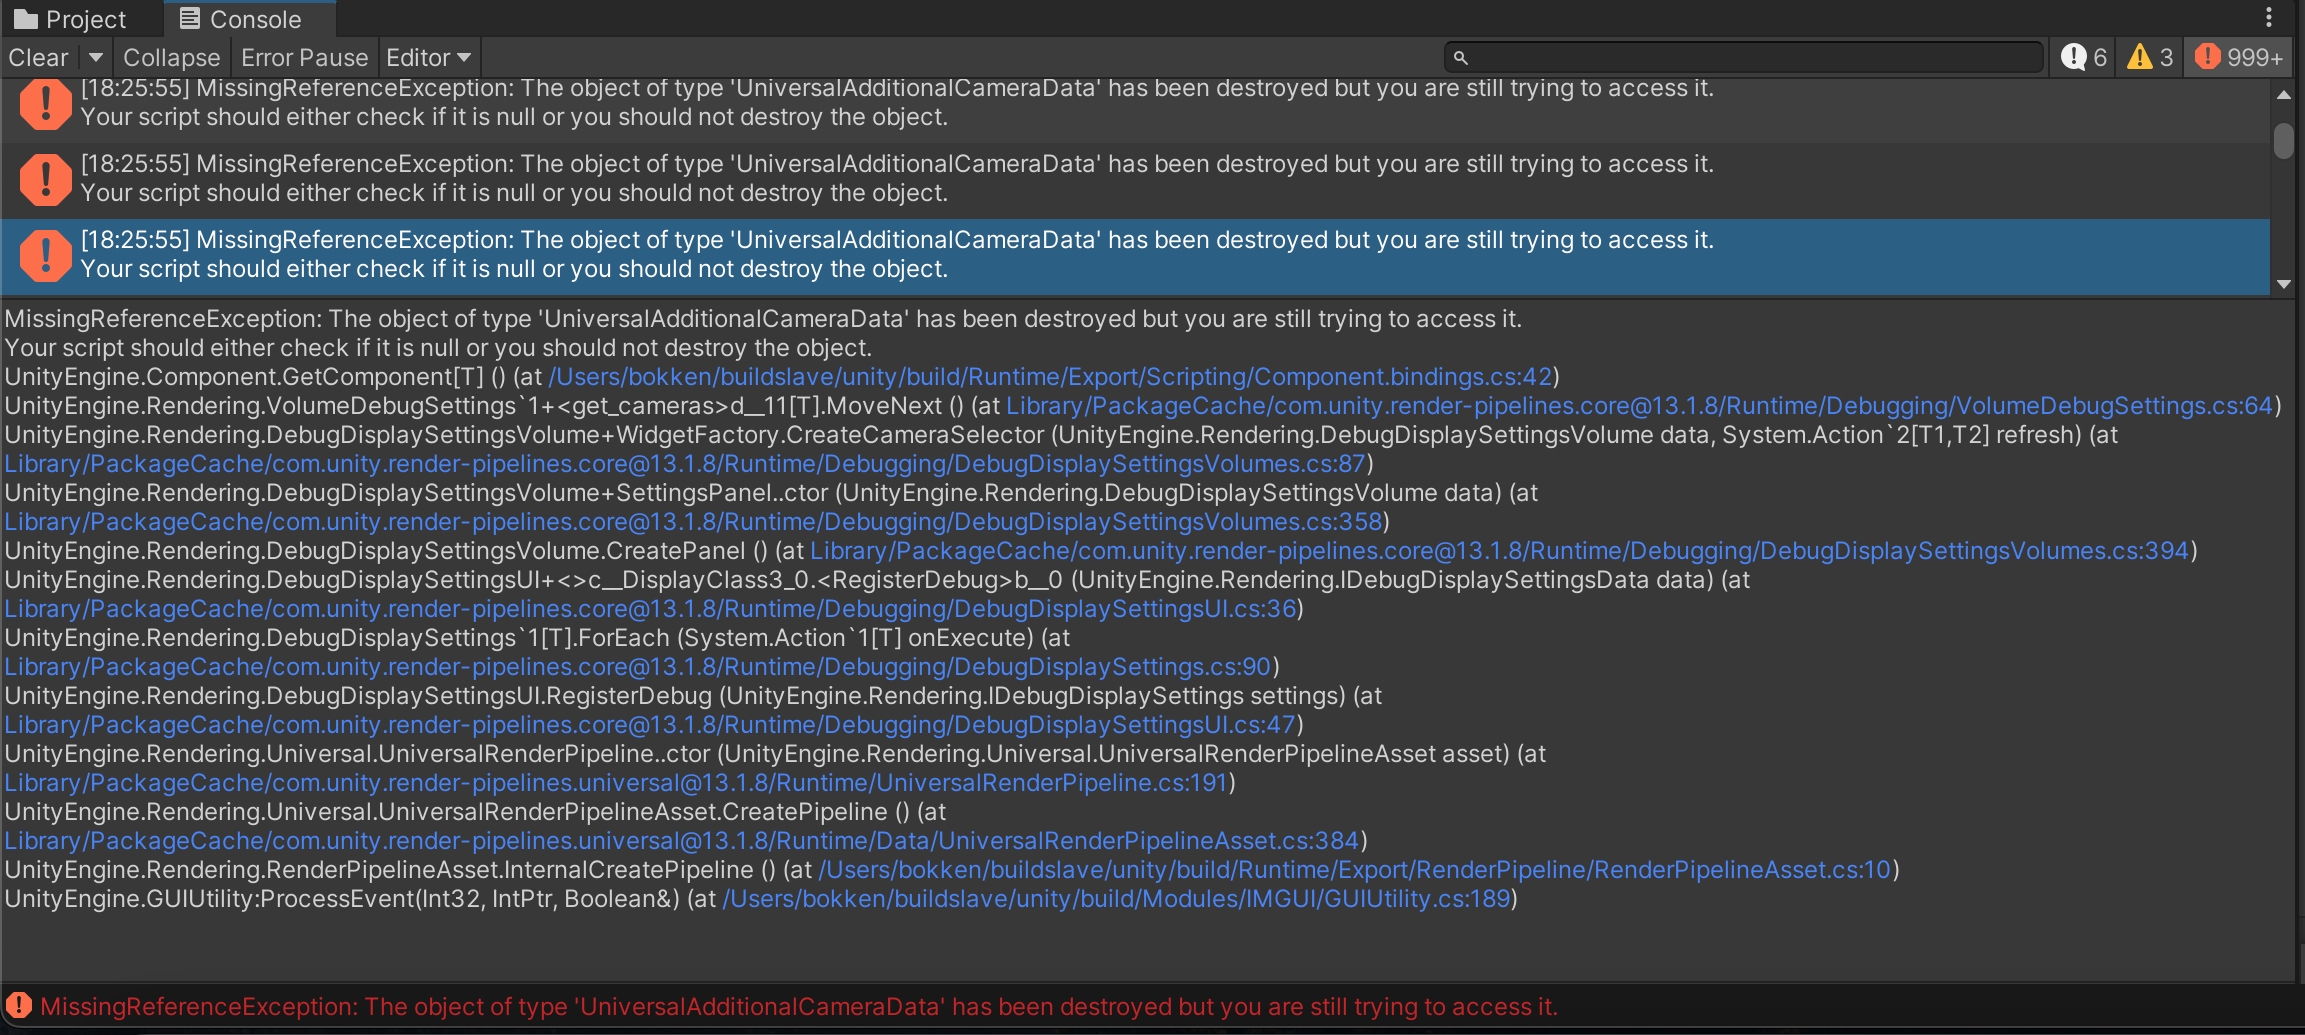This screenshot has height=1035, width=2305.
Task: Click error icon of selected log entry
Action: click(45, 256)
